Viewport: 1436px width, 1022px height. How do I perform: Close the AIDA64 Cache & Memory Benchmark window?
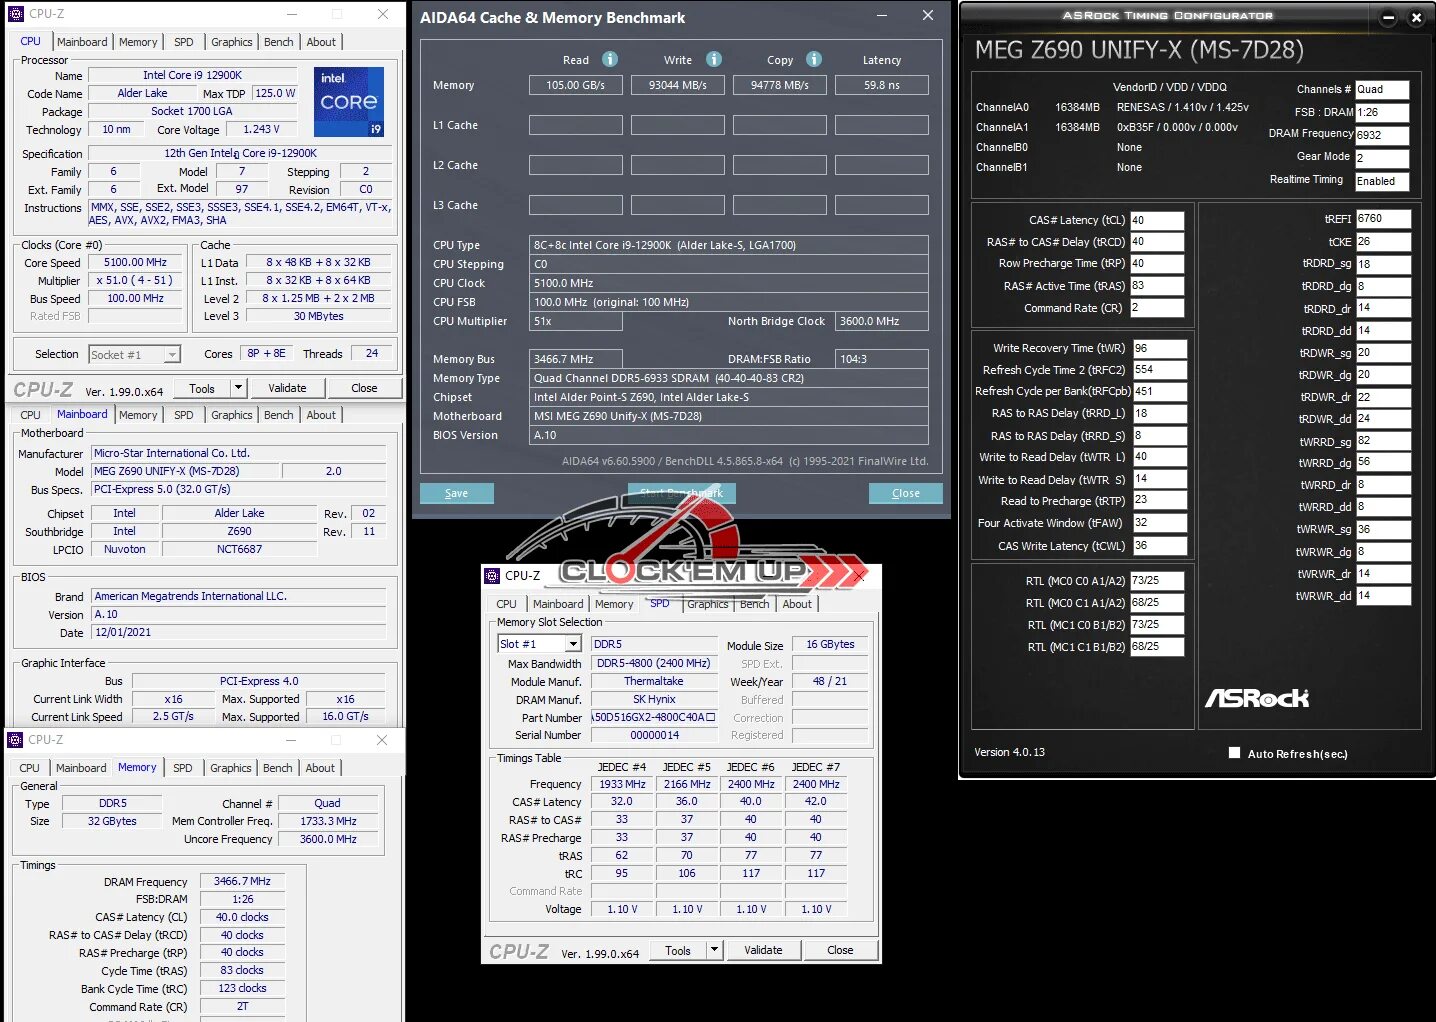click(928, 15)
